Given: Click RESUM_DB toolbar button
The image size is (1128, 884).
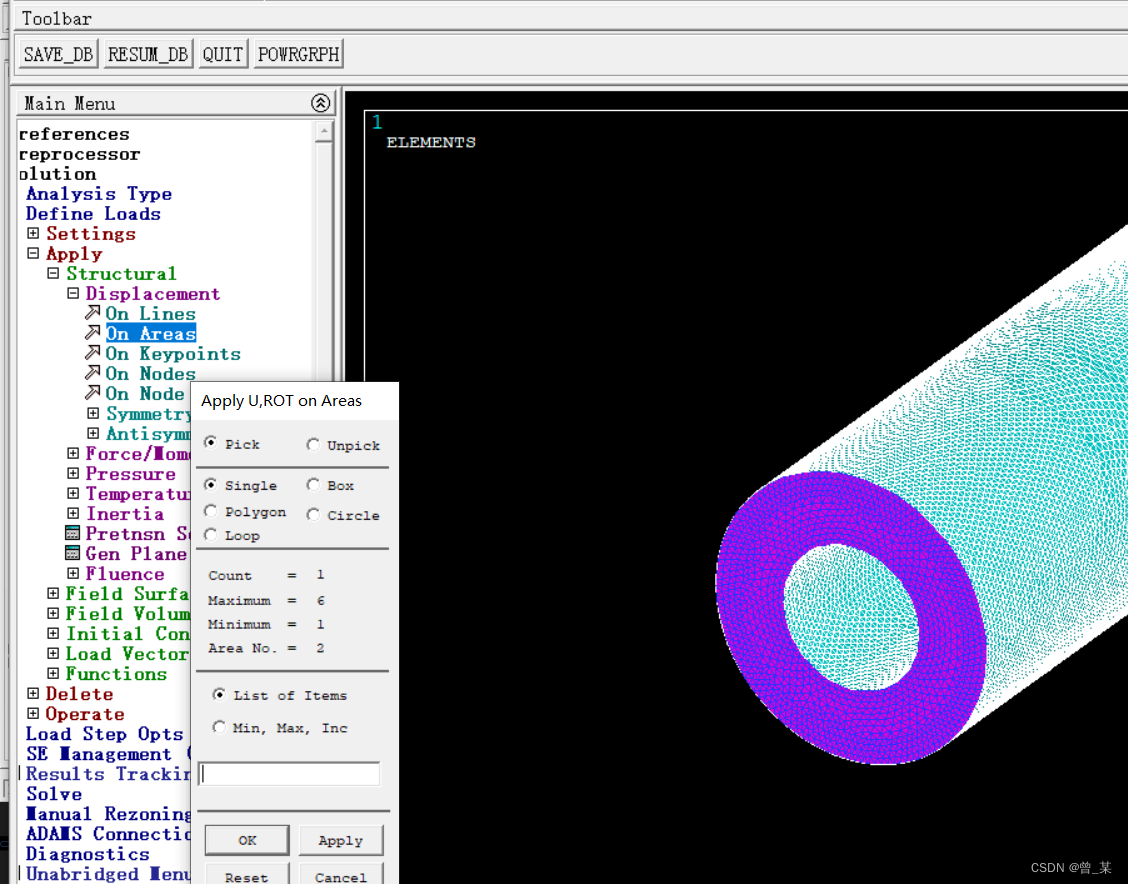Looking at the screenshot, I should [148, 54].
